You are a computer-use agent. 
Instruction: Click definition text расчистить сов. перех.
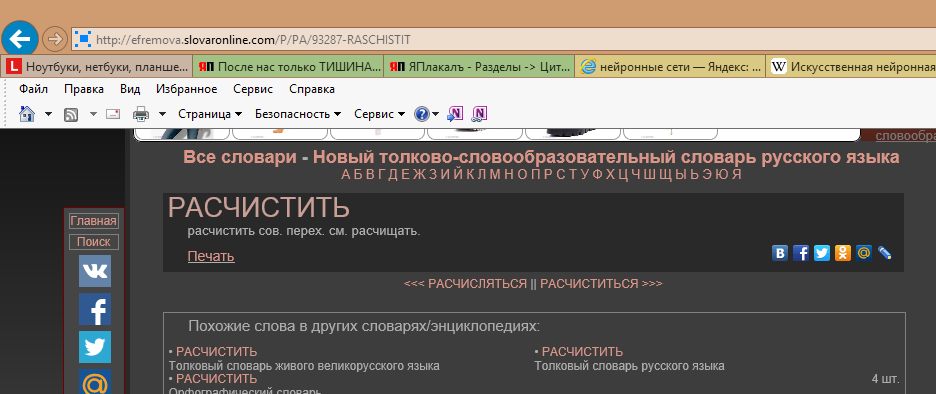[x=304, y=231]
